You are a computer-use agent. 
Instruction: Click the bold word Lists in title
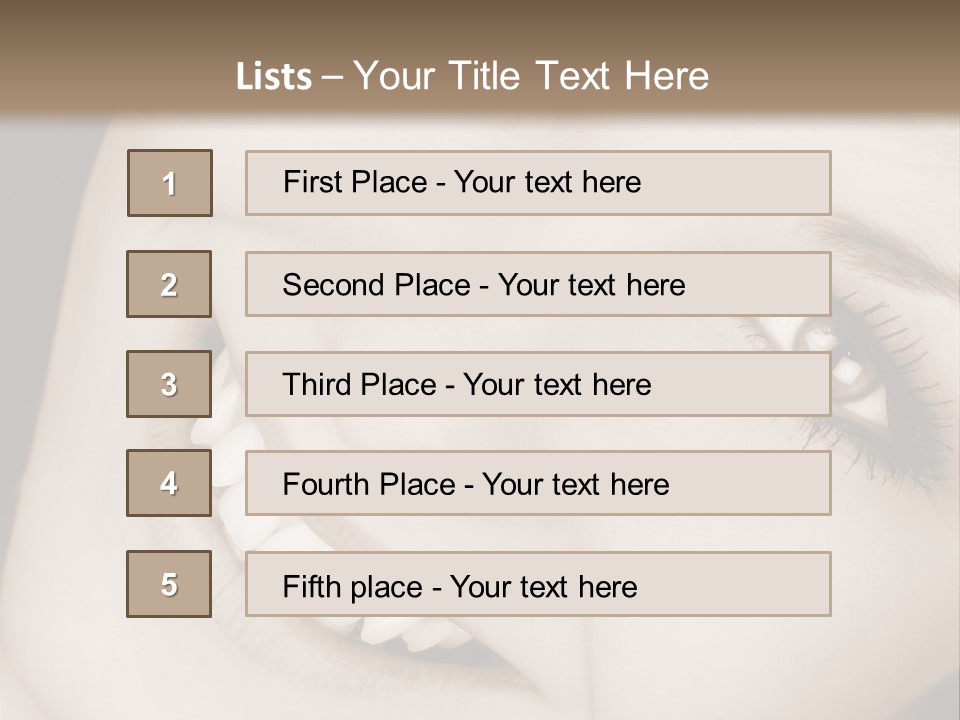(274, 77)
